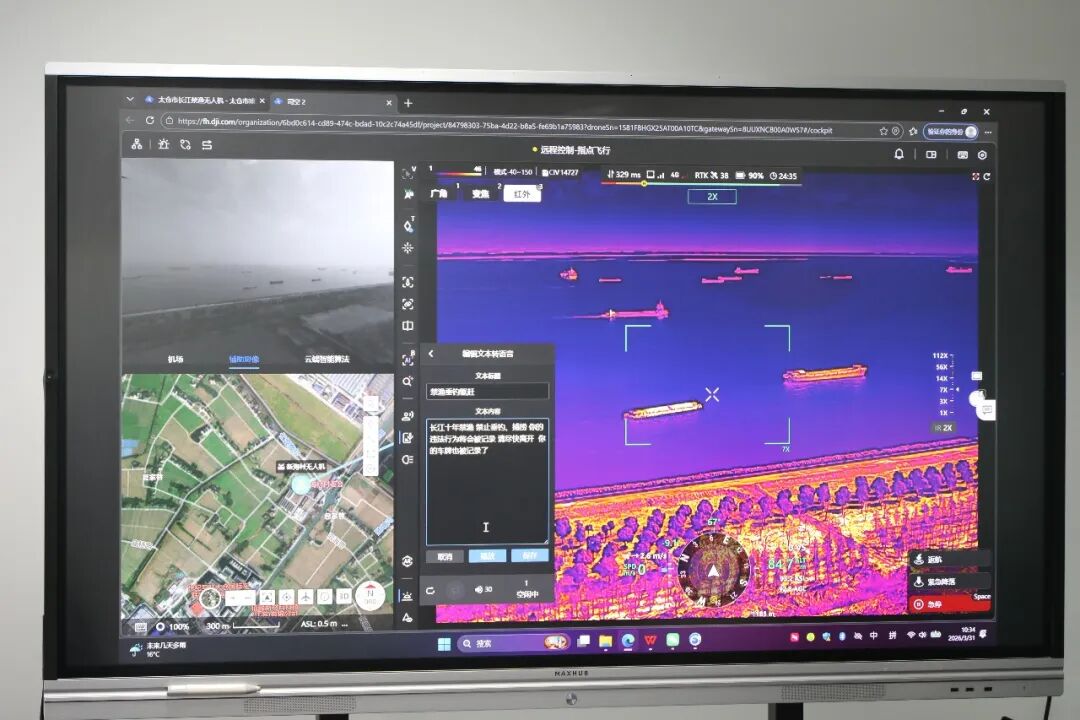
Task: Open the settings gear in top bar
Action: [982, 155]
